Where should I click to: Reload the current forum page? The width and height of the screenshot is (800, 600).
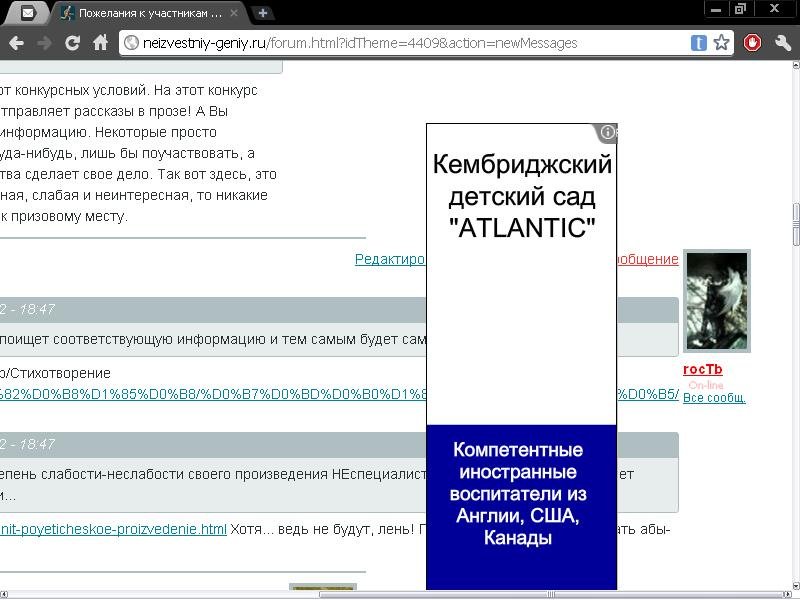72,43
